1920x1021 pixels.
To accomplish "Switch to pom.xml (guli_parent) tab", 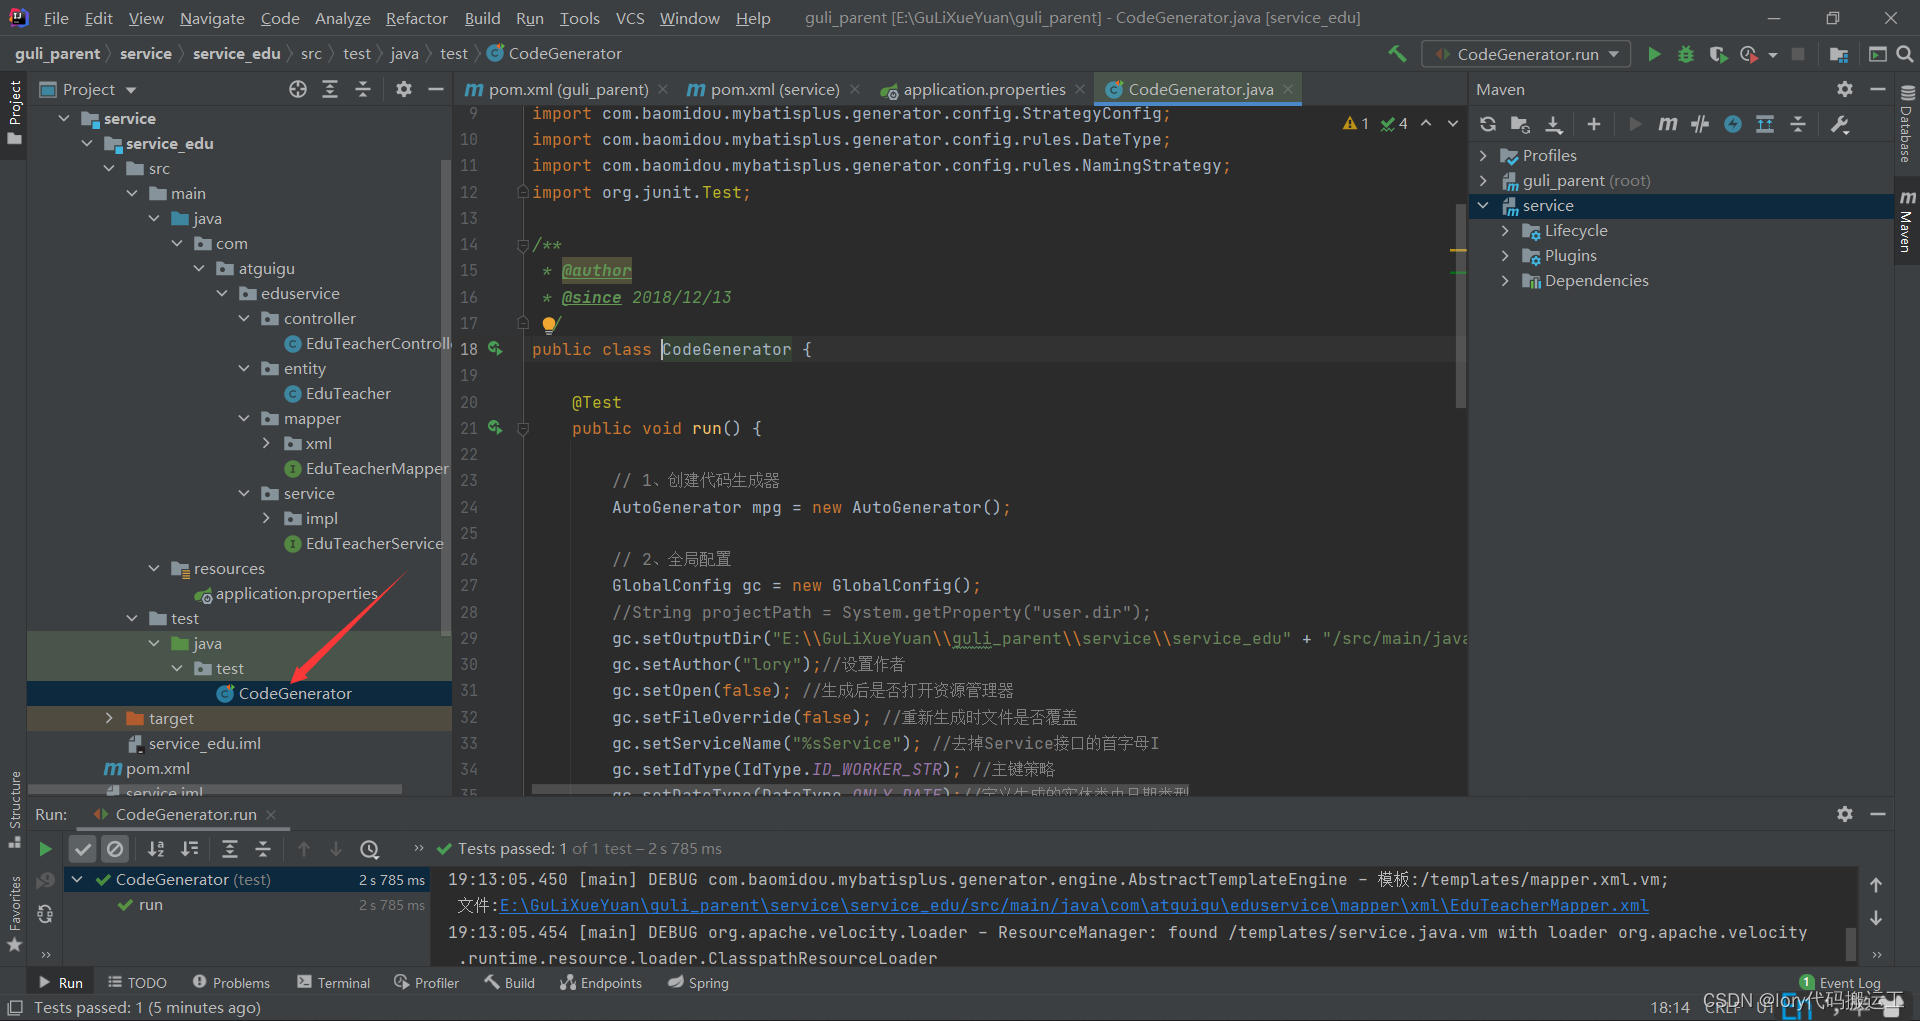I will (x=568, y=89).
